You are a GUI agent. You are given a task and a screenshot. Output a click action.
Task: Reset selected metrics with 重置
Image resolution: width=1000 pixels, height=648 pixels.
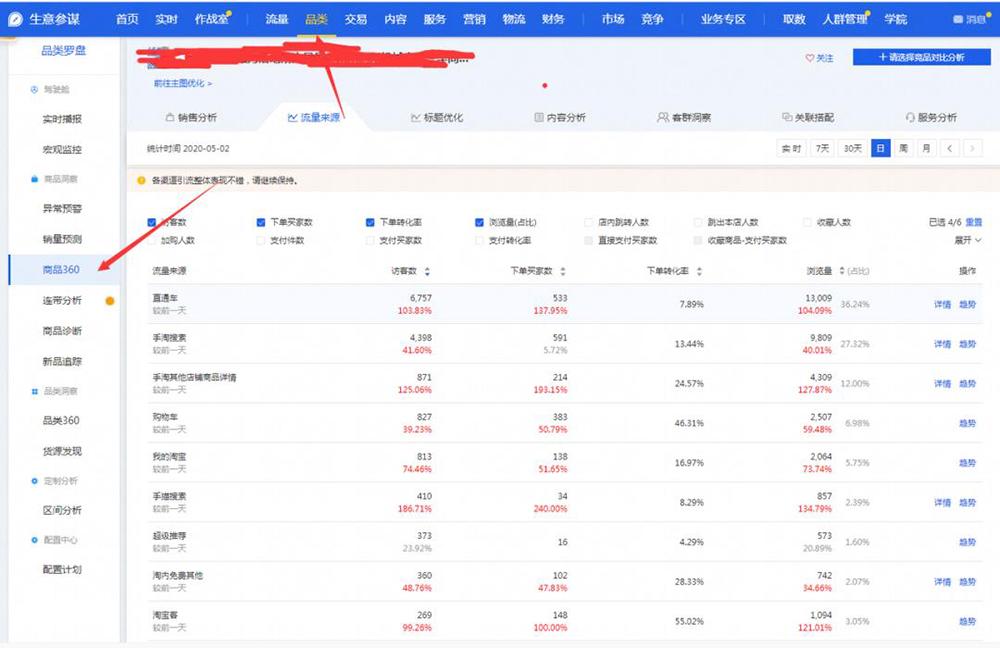point(973,222)
